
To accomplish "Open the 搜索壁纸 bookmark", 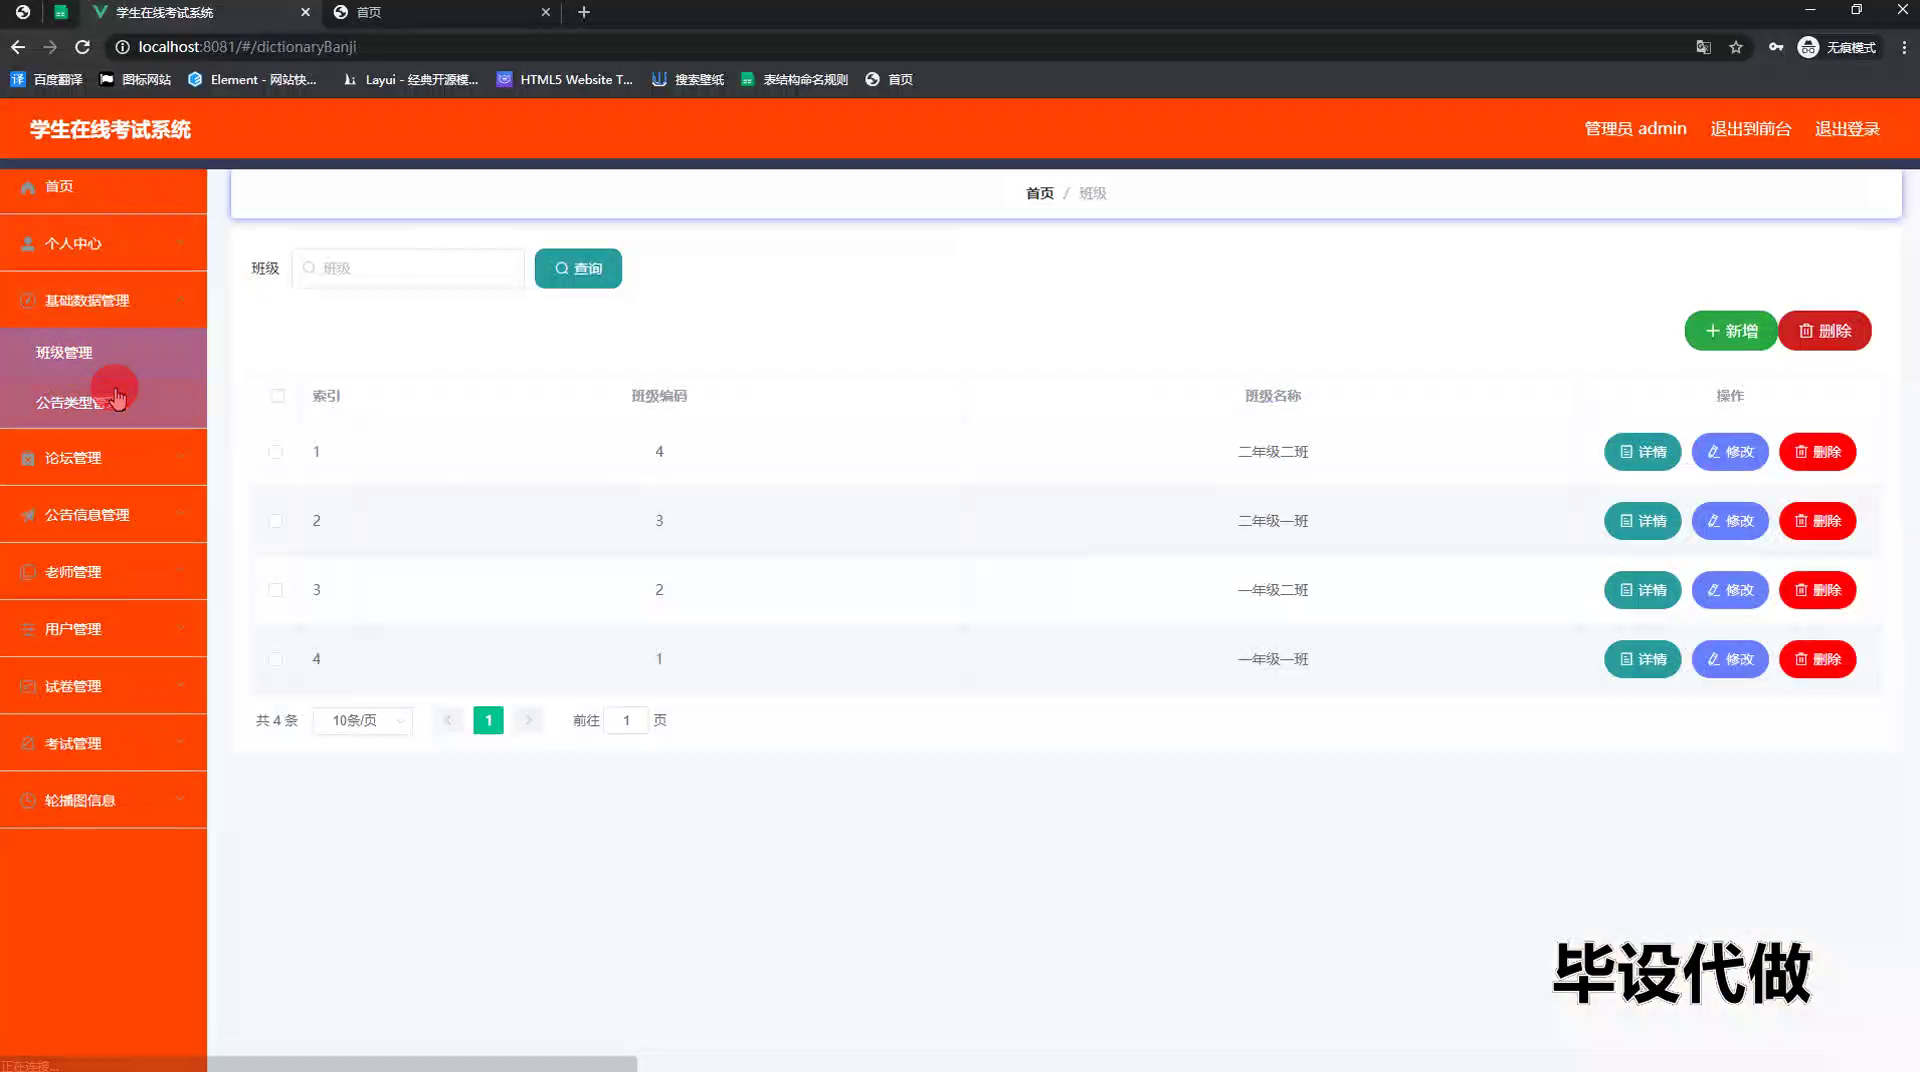I will tap(688, 79).
